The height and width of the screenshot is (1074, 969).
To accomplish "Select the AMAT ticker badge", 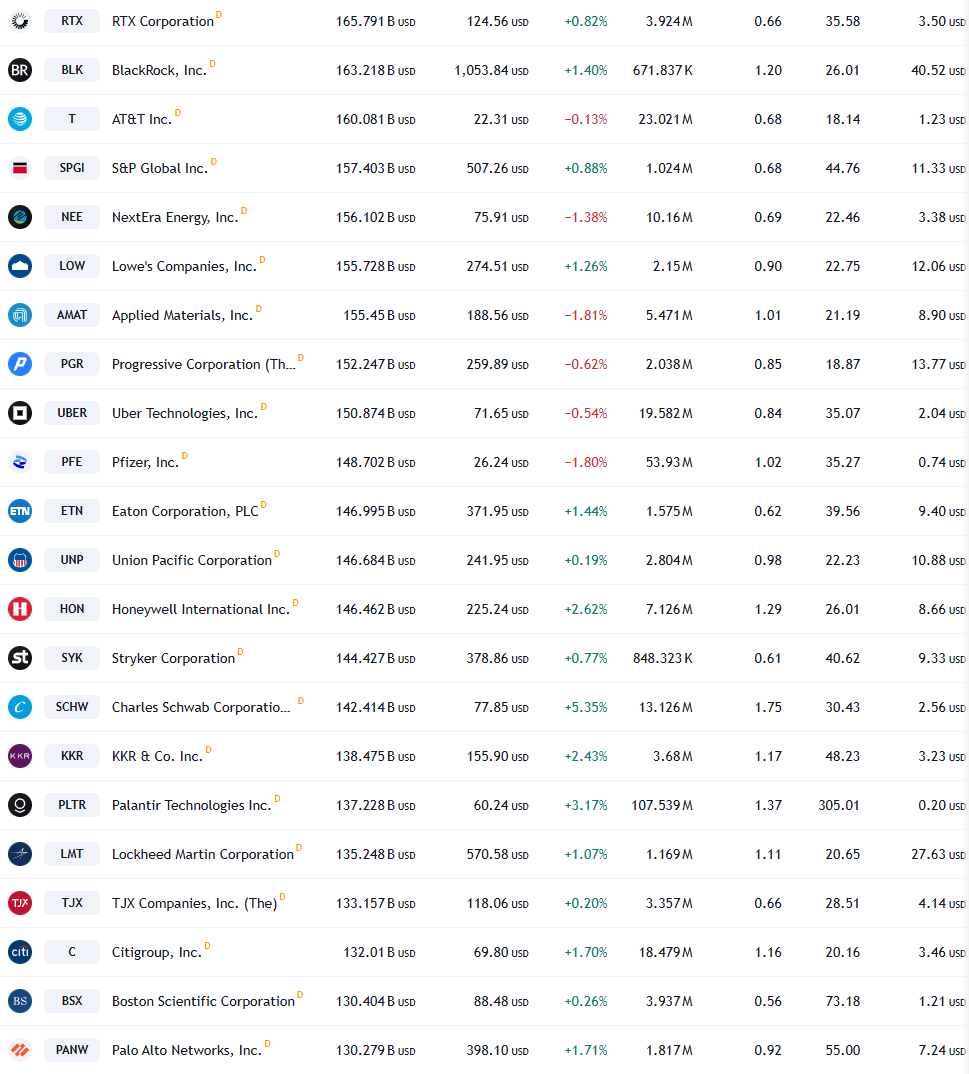I will pos(72,315).
